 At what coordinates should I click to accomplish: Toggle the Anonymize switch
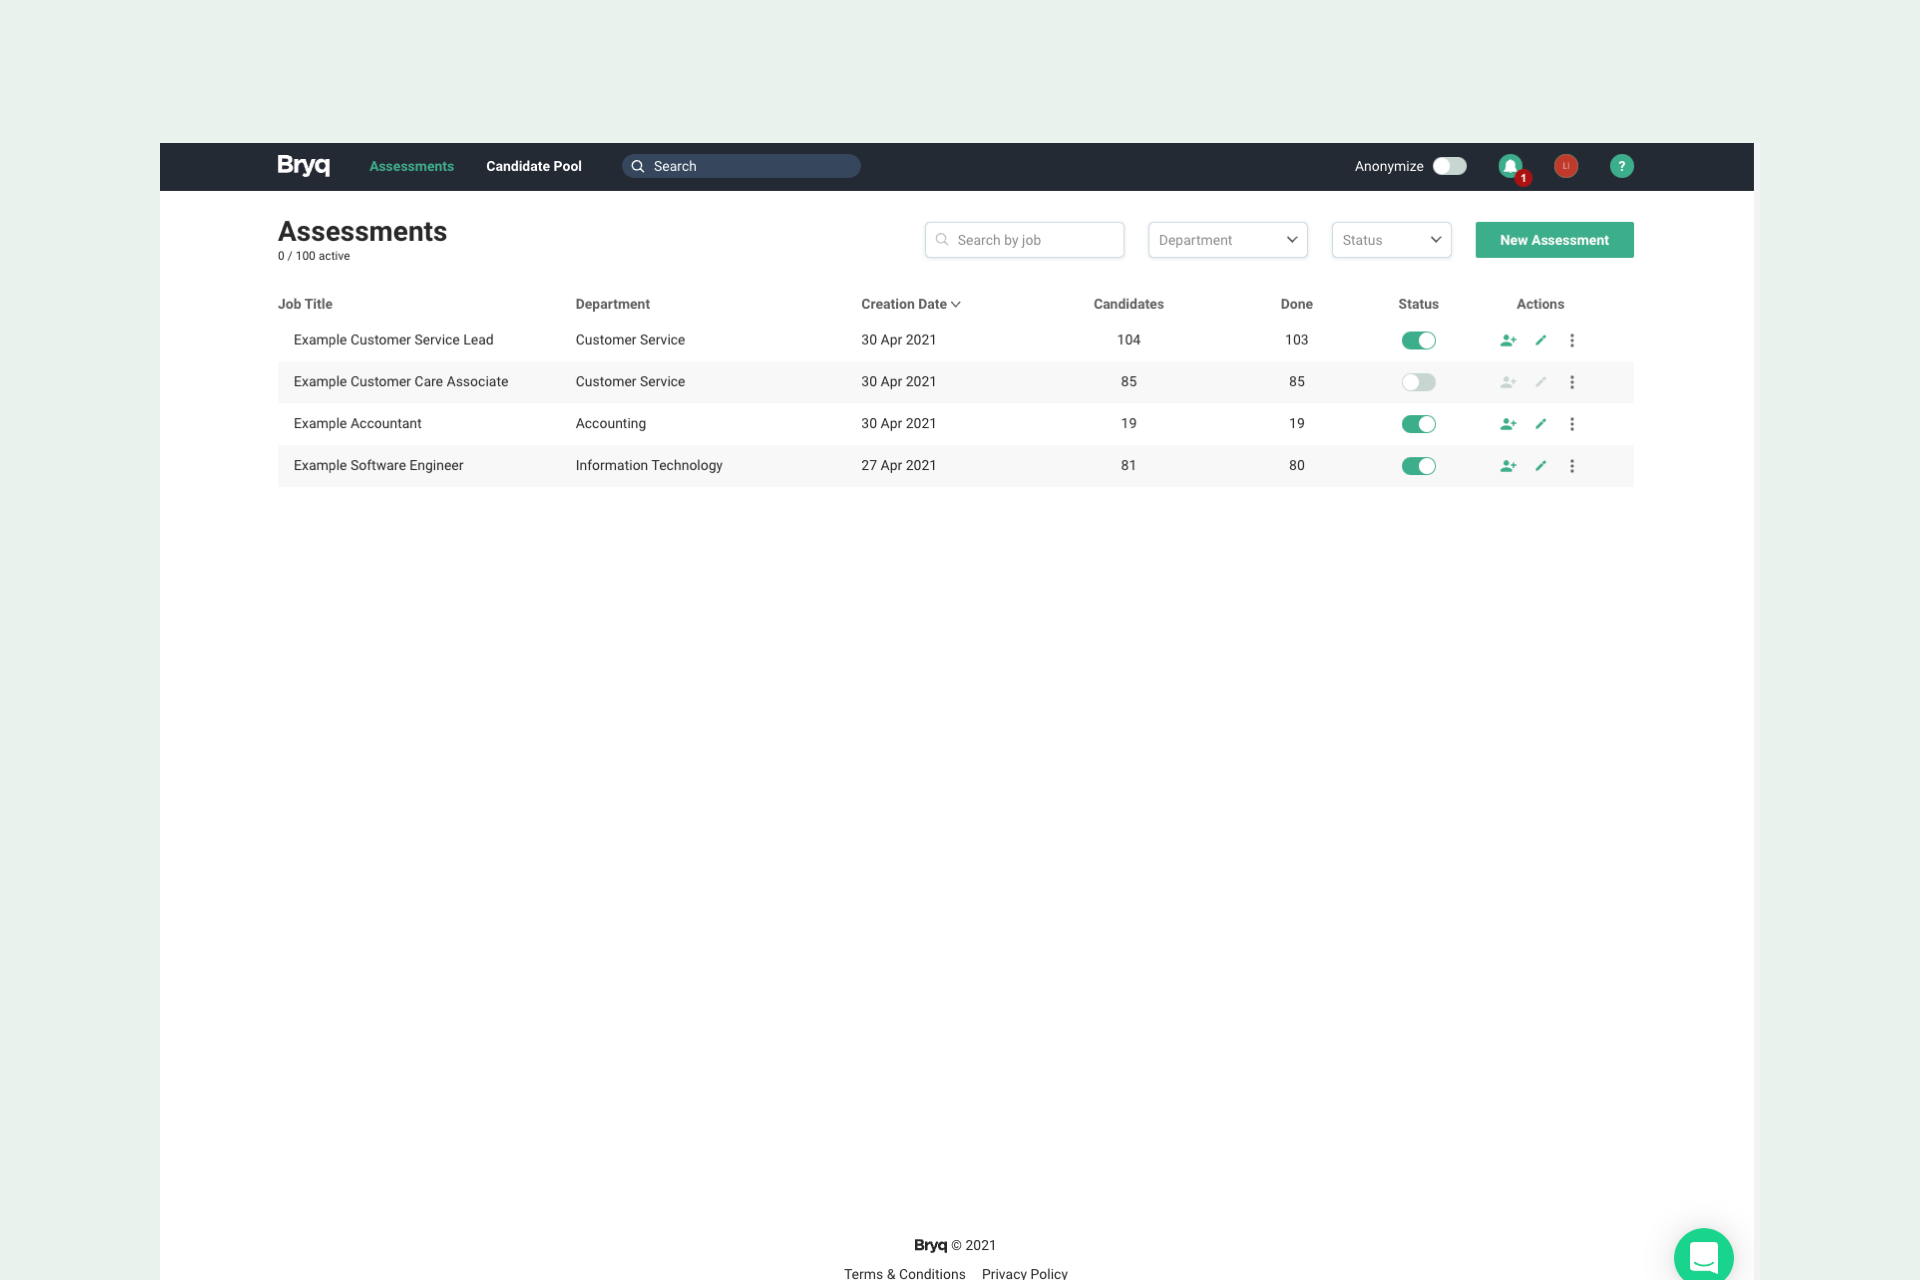(x=1449, y=166)
